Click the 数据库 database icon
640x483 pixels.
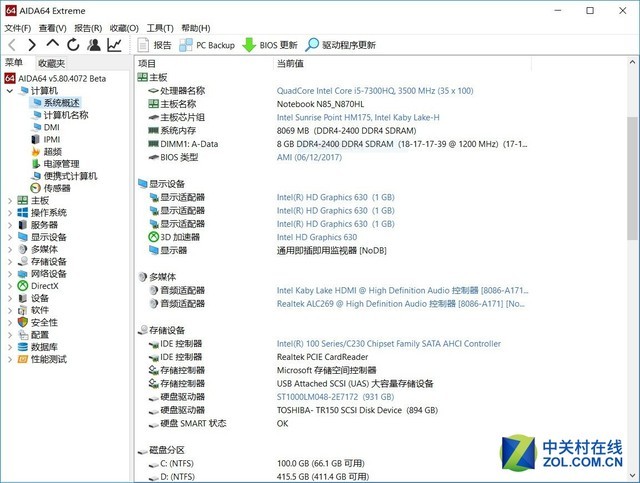pyautogui.click(x=23, y=347)
